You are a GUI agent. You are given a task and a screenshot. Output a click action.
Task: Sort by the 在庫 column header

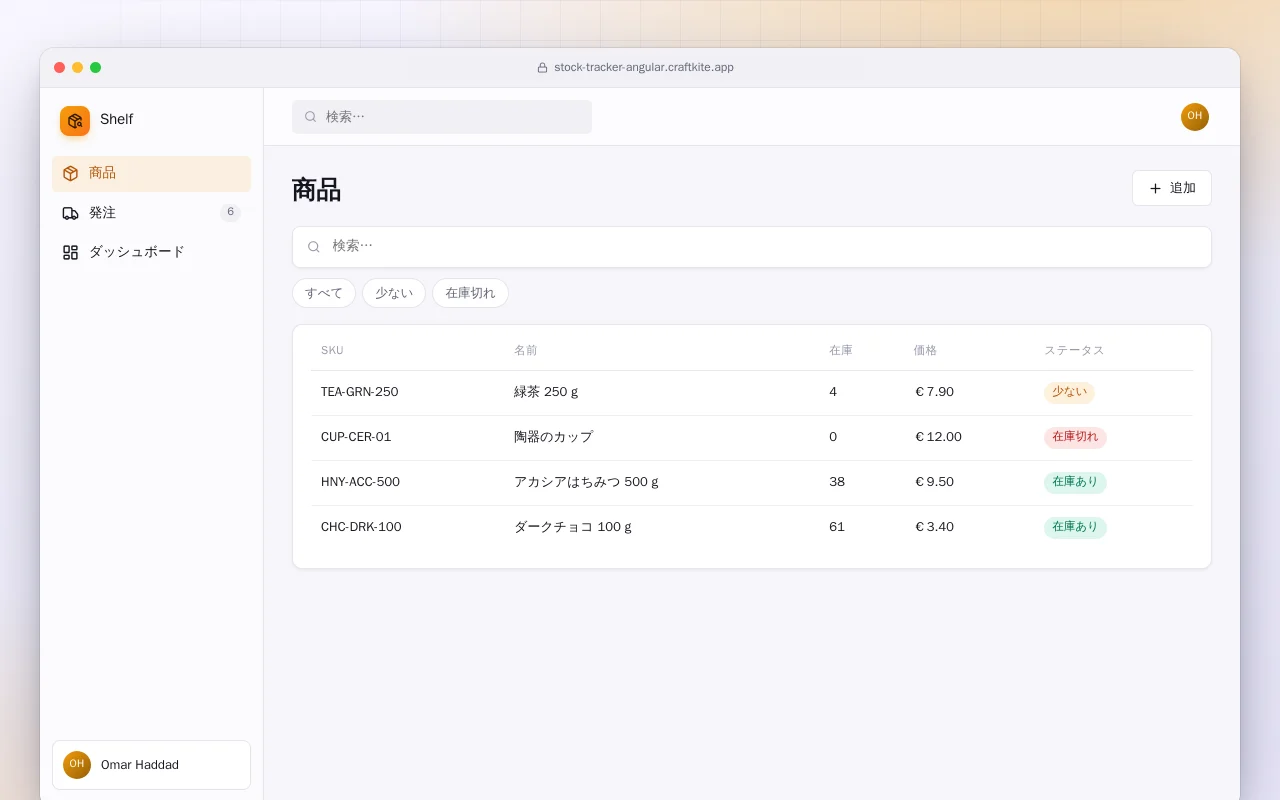[x=841, y=351]
